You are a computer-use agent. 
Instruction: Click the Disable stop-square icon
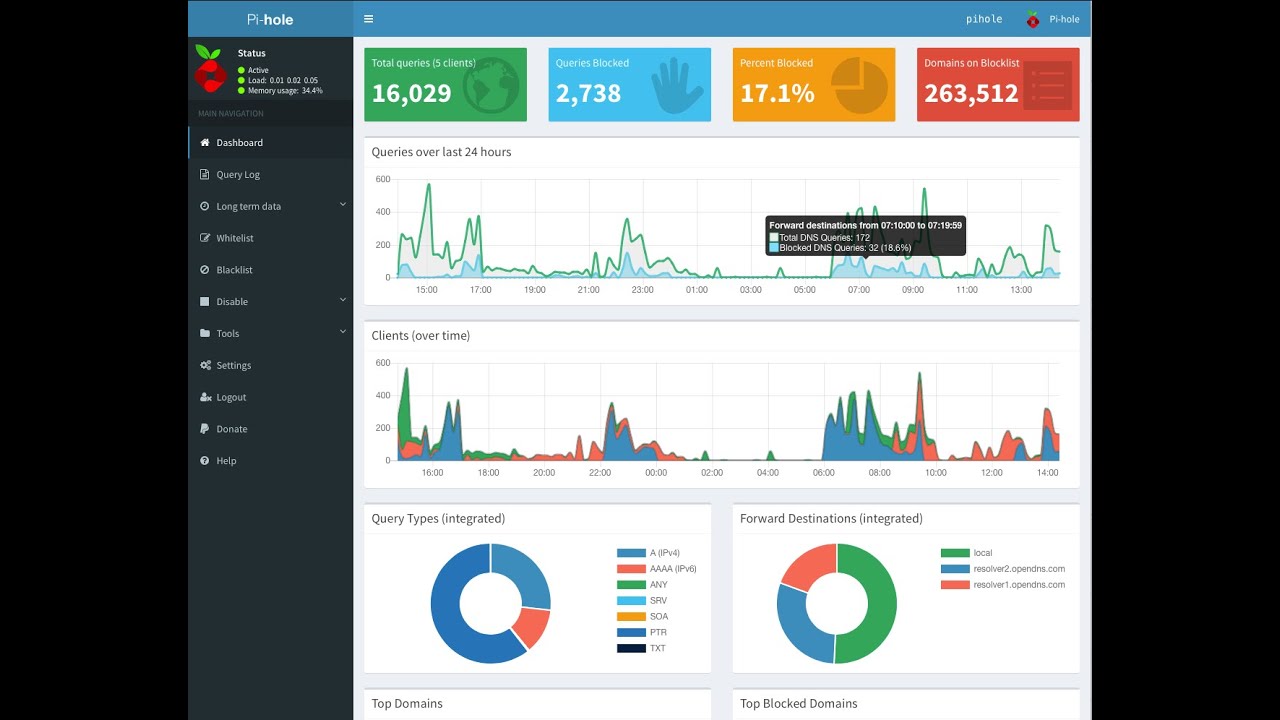point(205,302)
